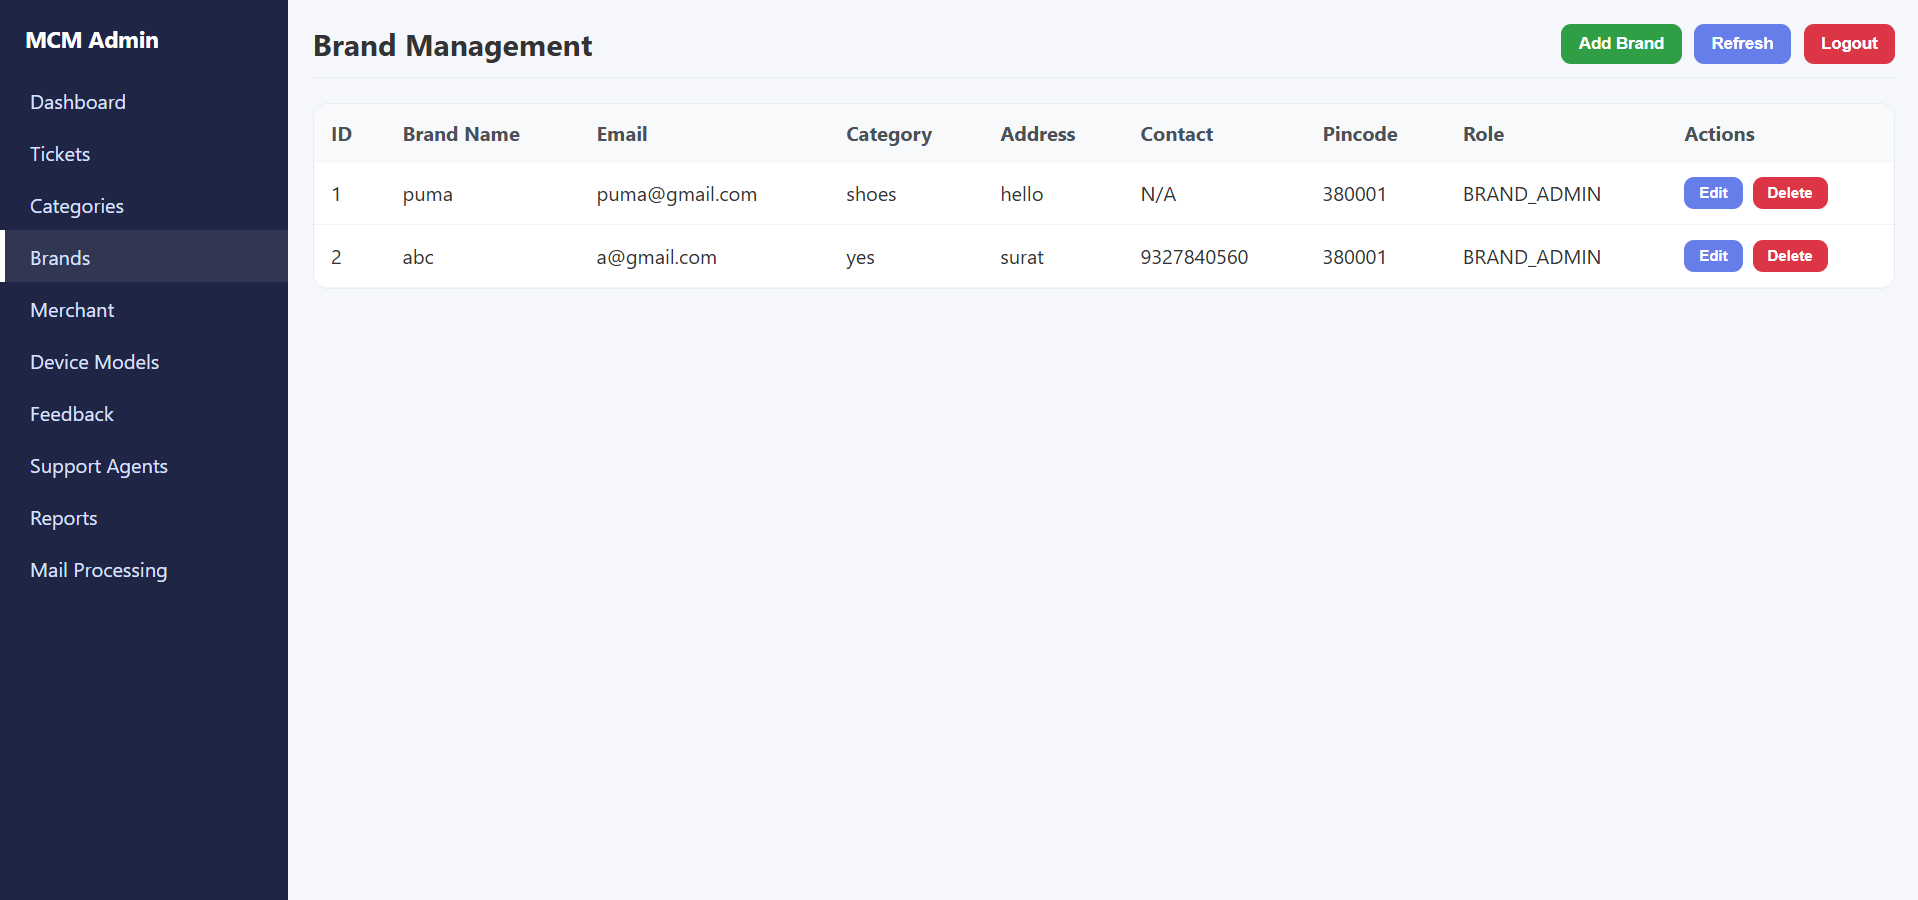Edit the abc brand row
This screenshot has height=900, width=1918.
1712,256
